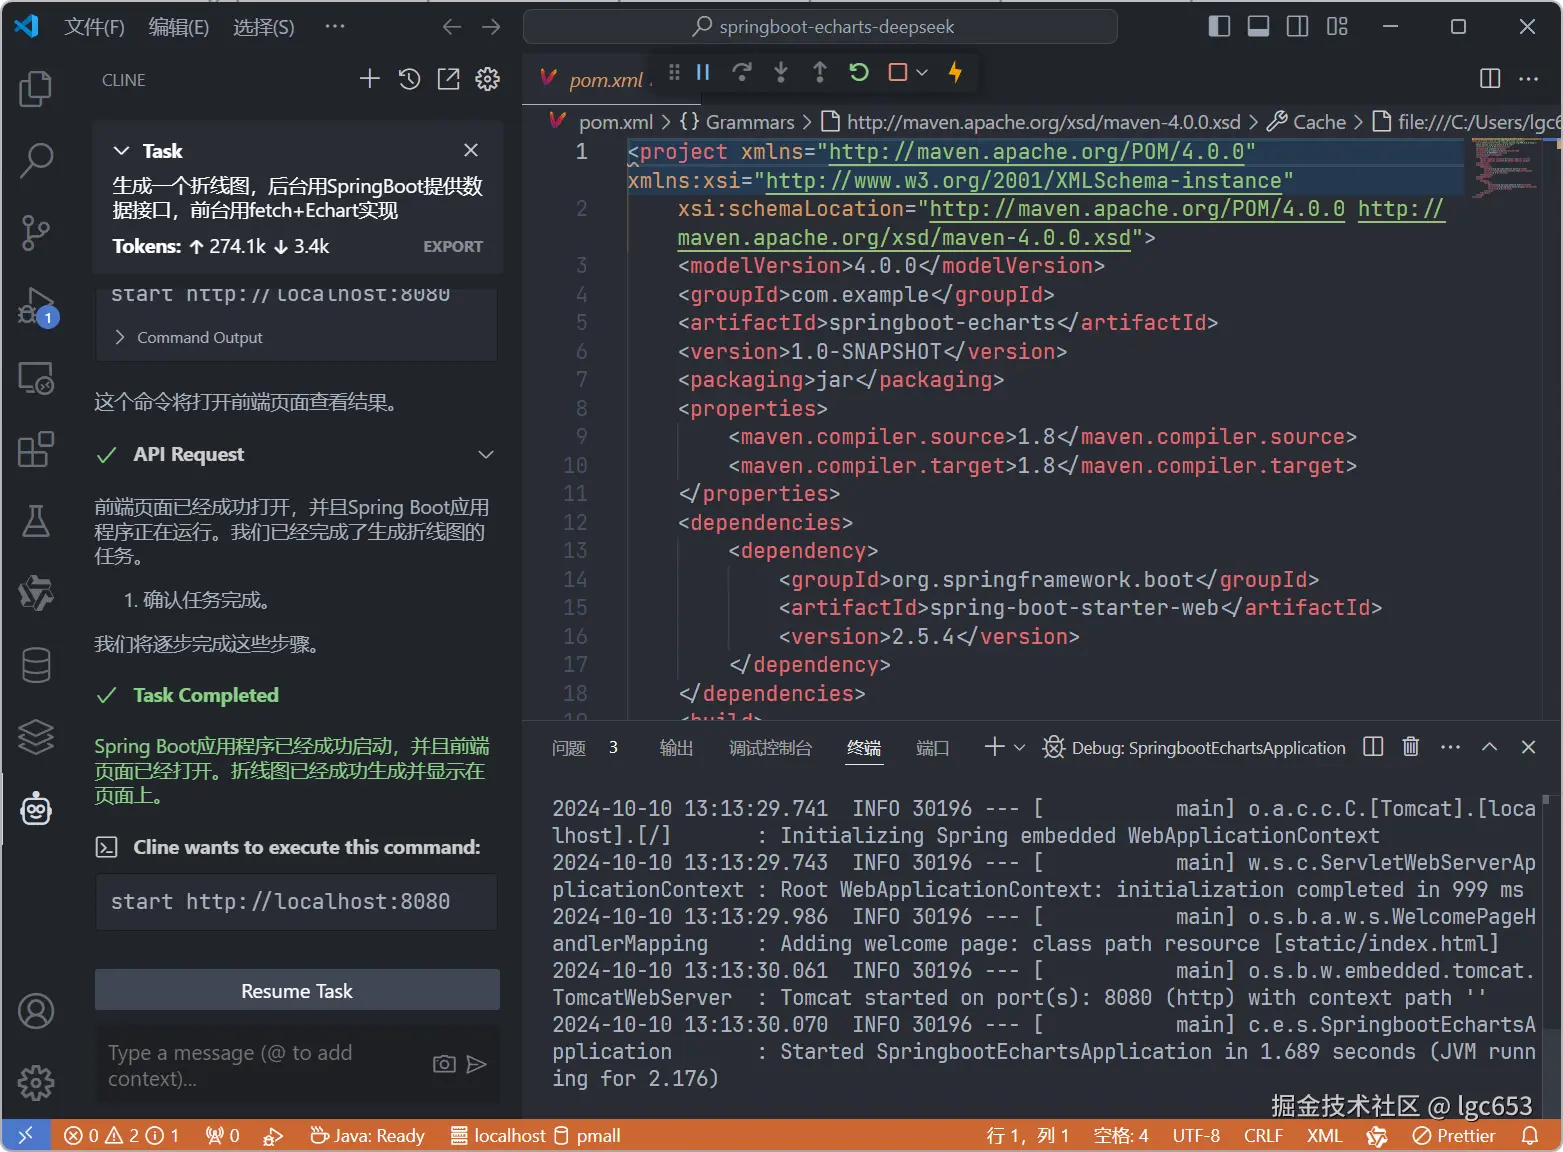
Task: Open the Manage gear in activity bar
Action: click(x=36, y=1082)
